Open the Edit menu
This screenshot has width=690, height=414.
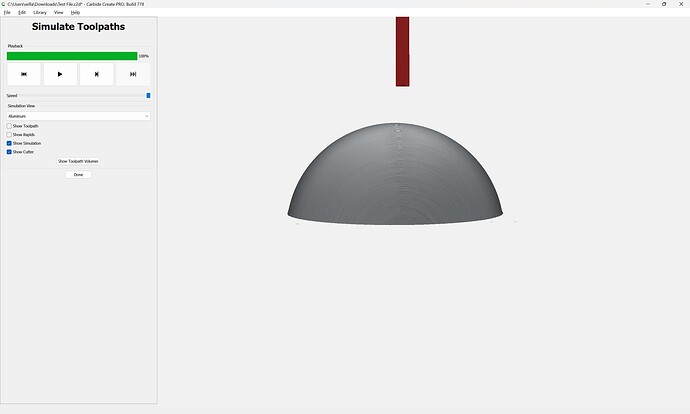22,13
